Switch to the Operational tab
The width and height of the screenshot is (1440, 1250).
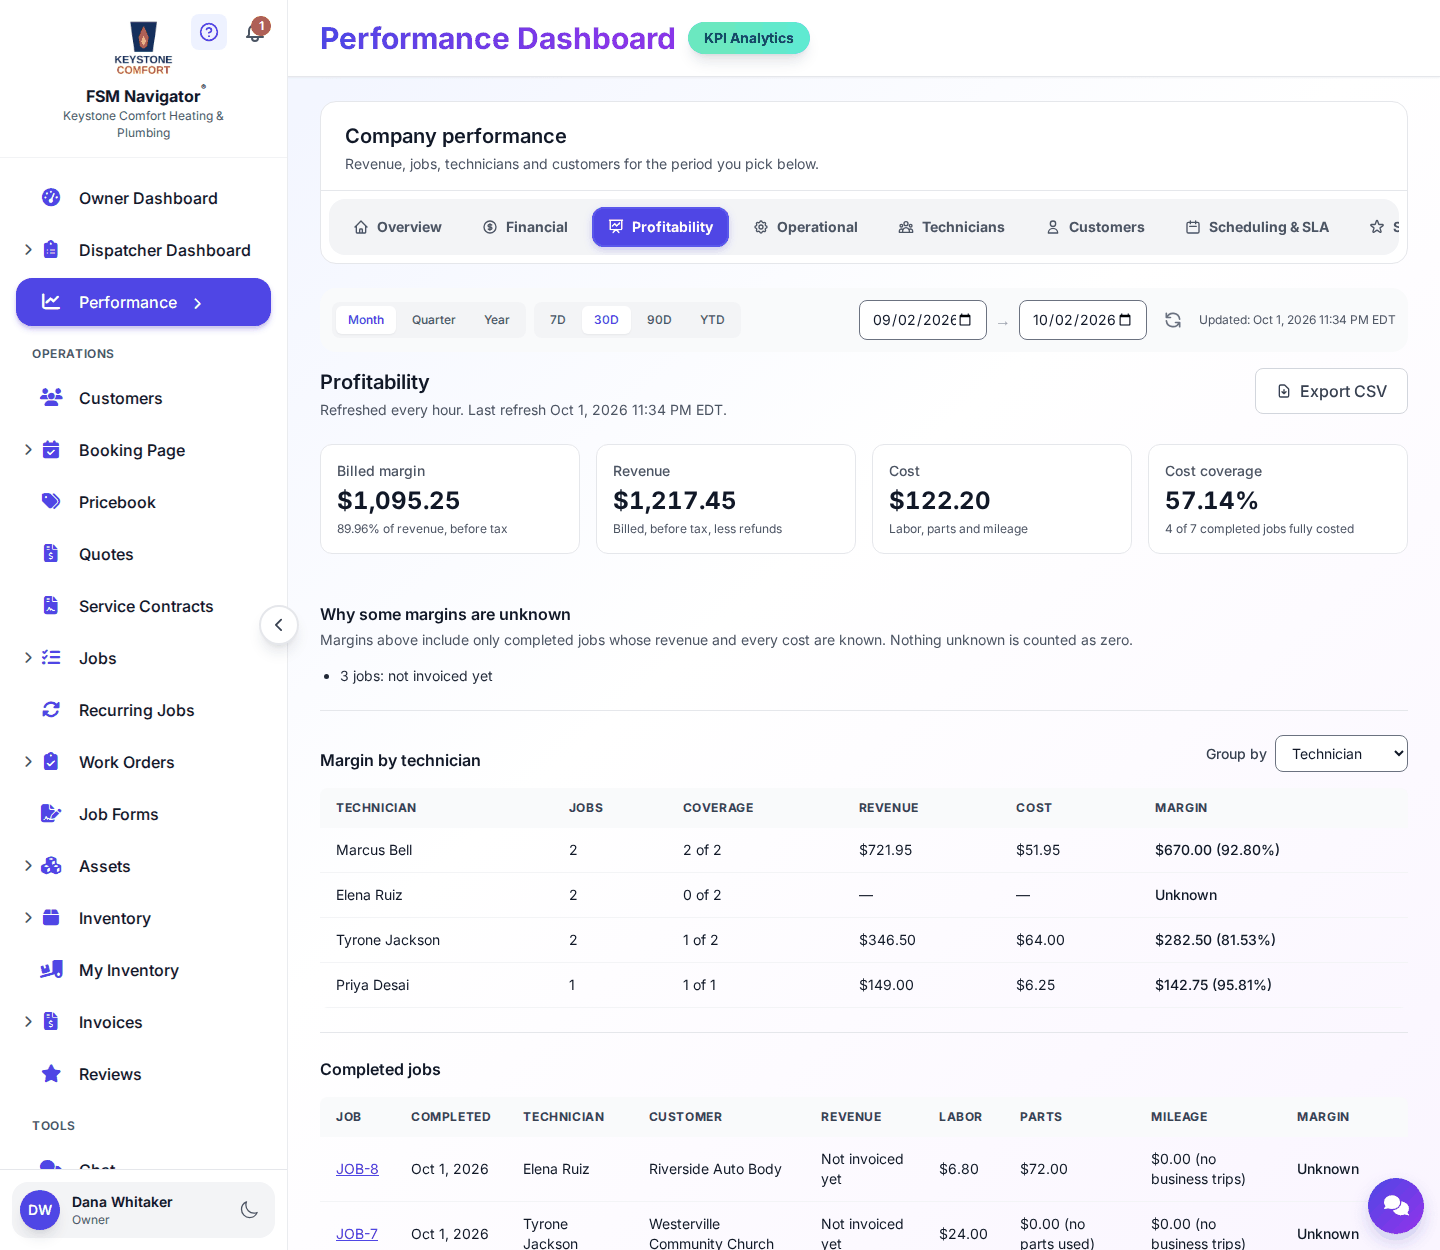pos(805,227)
